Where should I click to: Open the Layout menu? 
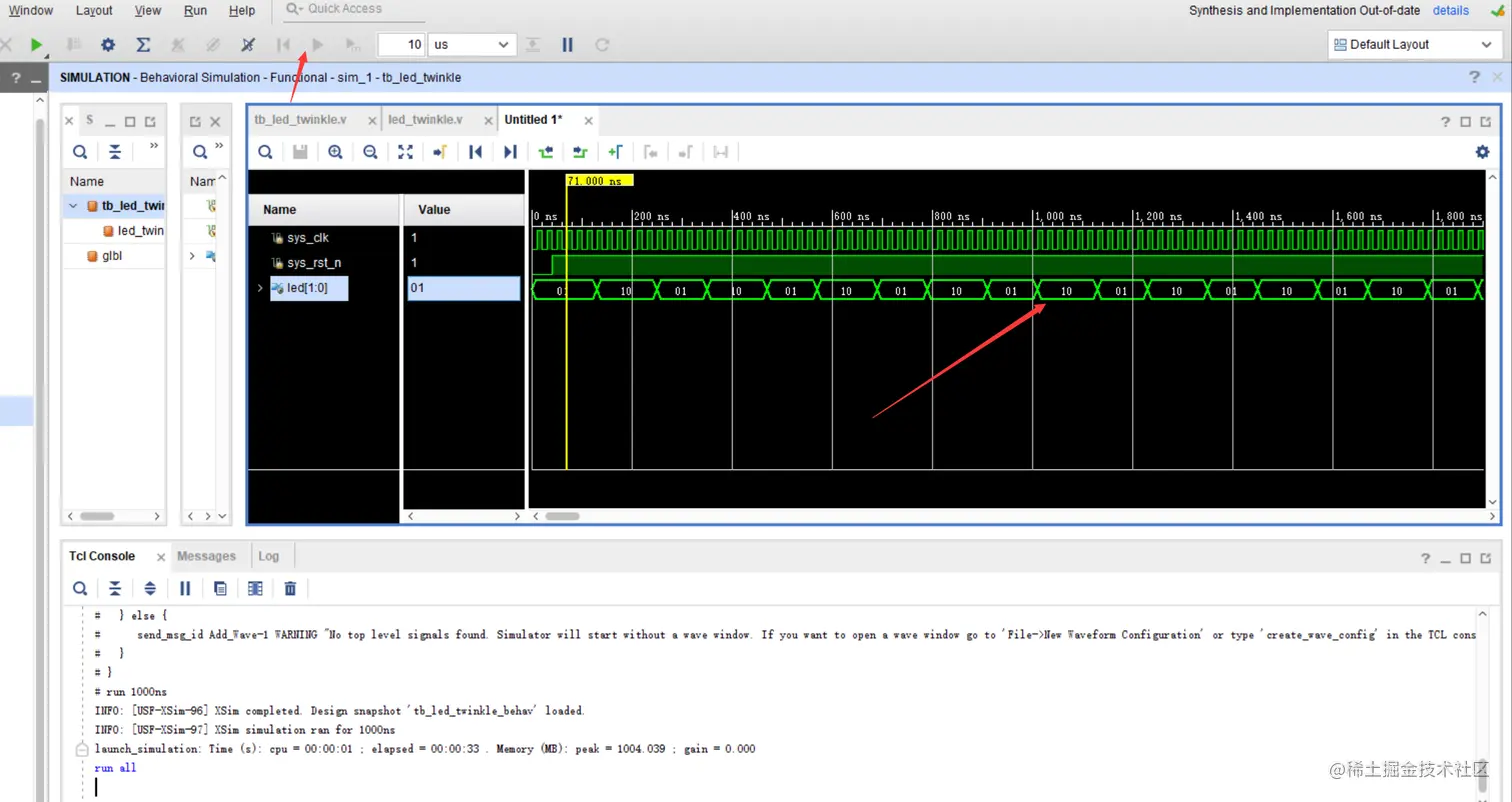[94, 10]
